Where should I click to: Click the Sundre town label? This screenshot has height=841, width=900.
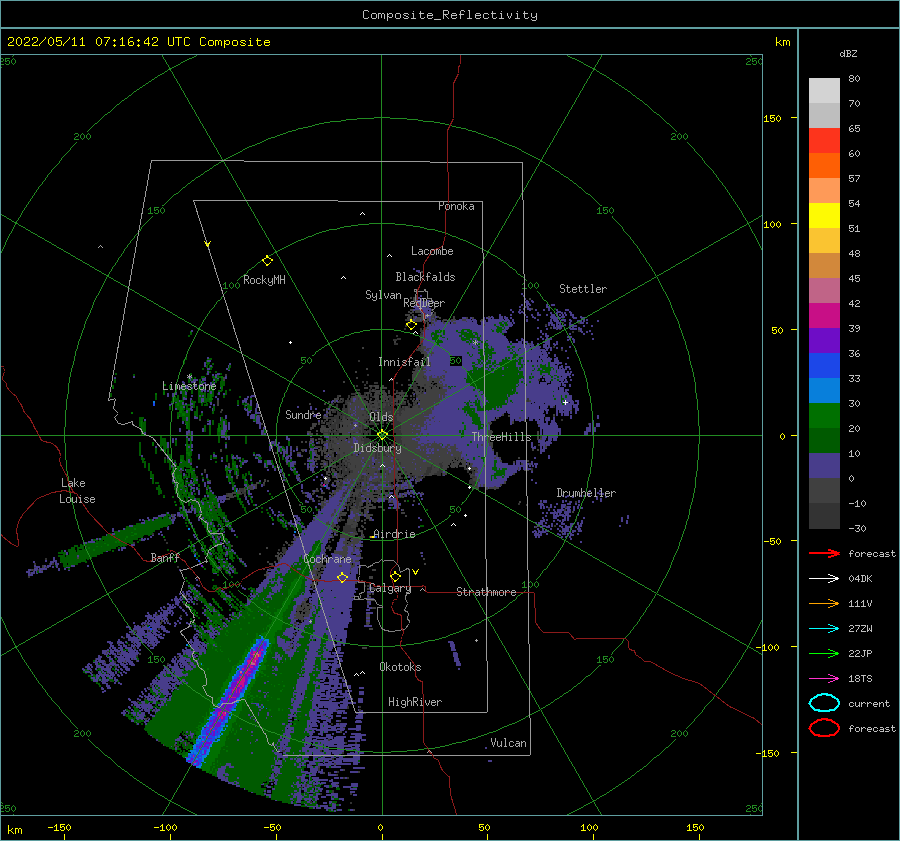[303, 414]
